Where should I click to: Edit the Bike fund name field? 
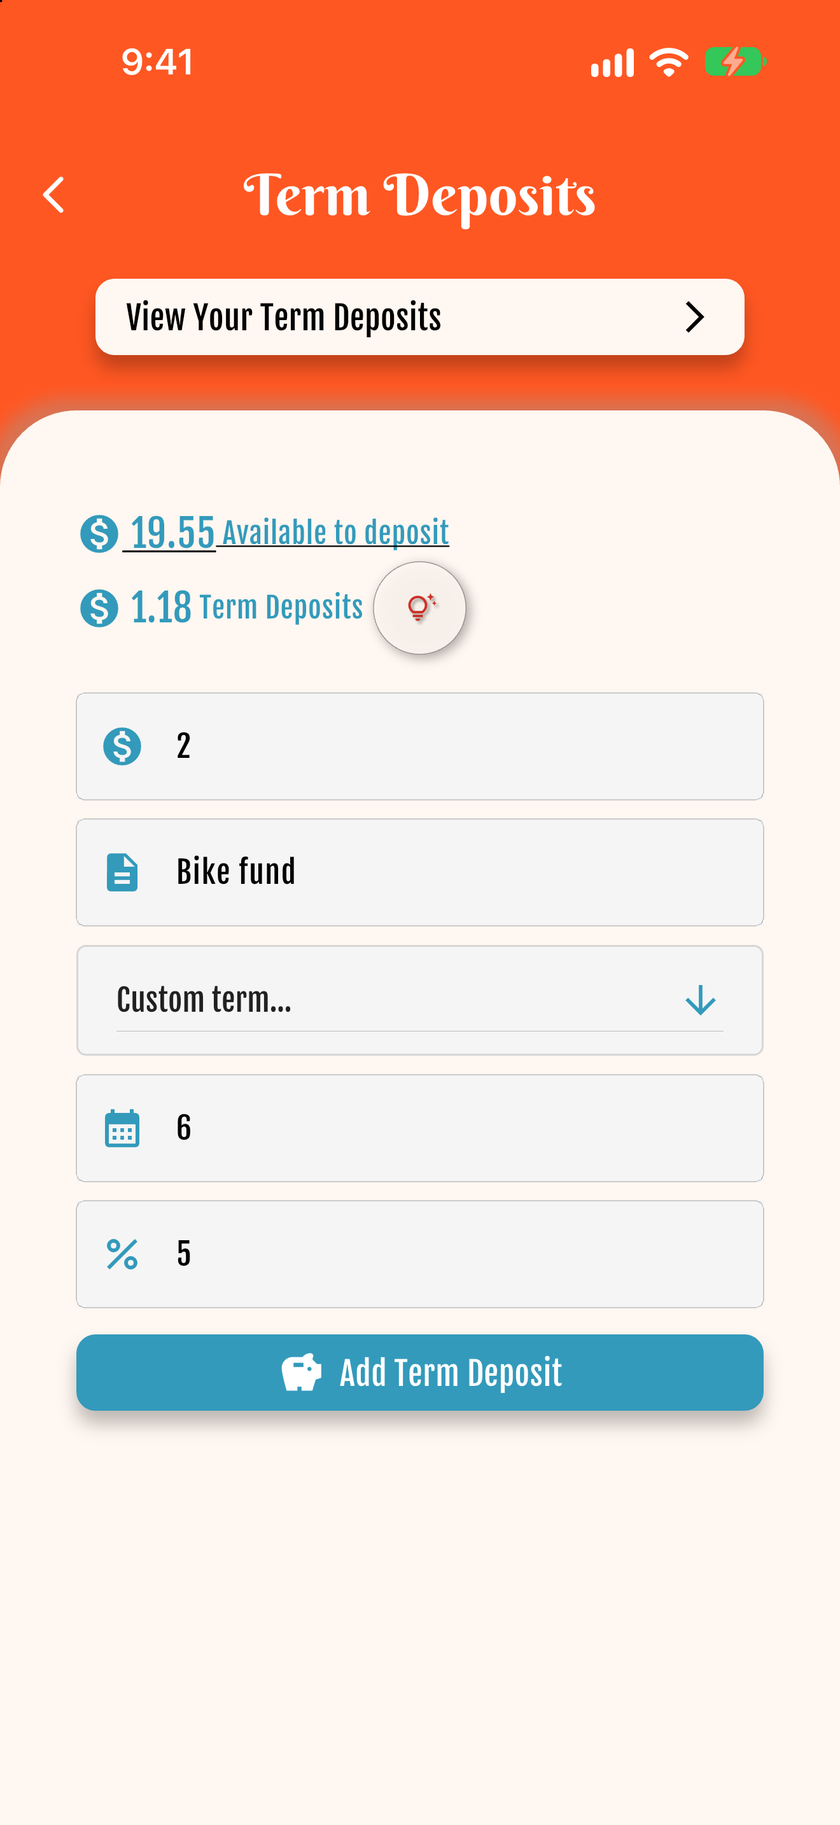point(420,872)
